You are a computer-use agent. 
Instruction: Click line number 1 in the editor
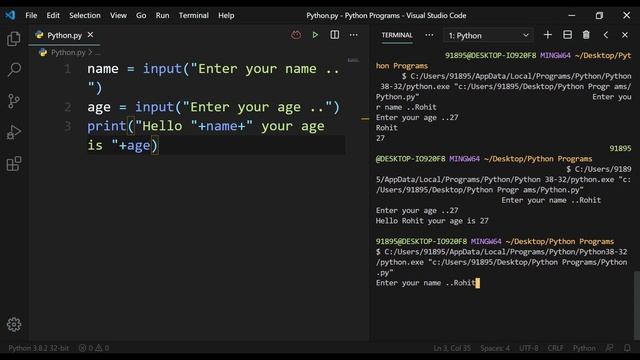pos(68,69)
